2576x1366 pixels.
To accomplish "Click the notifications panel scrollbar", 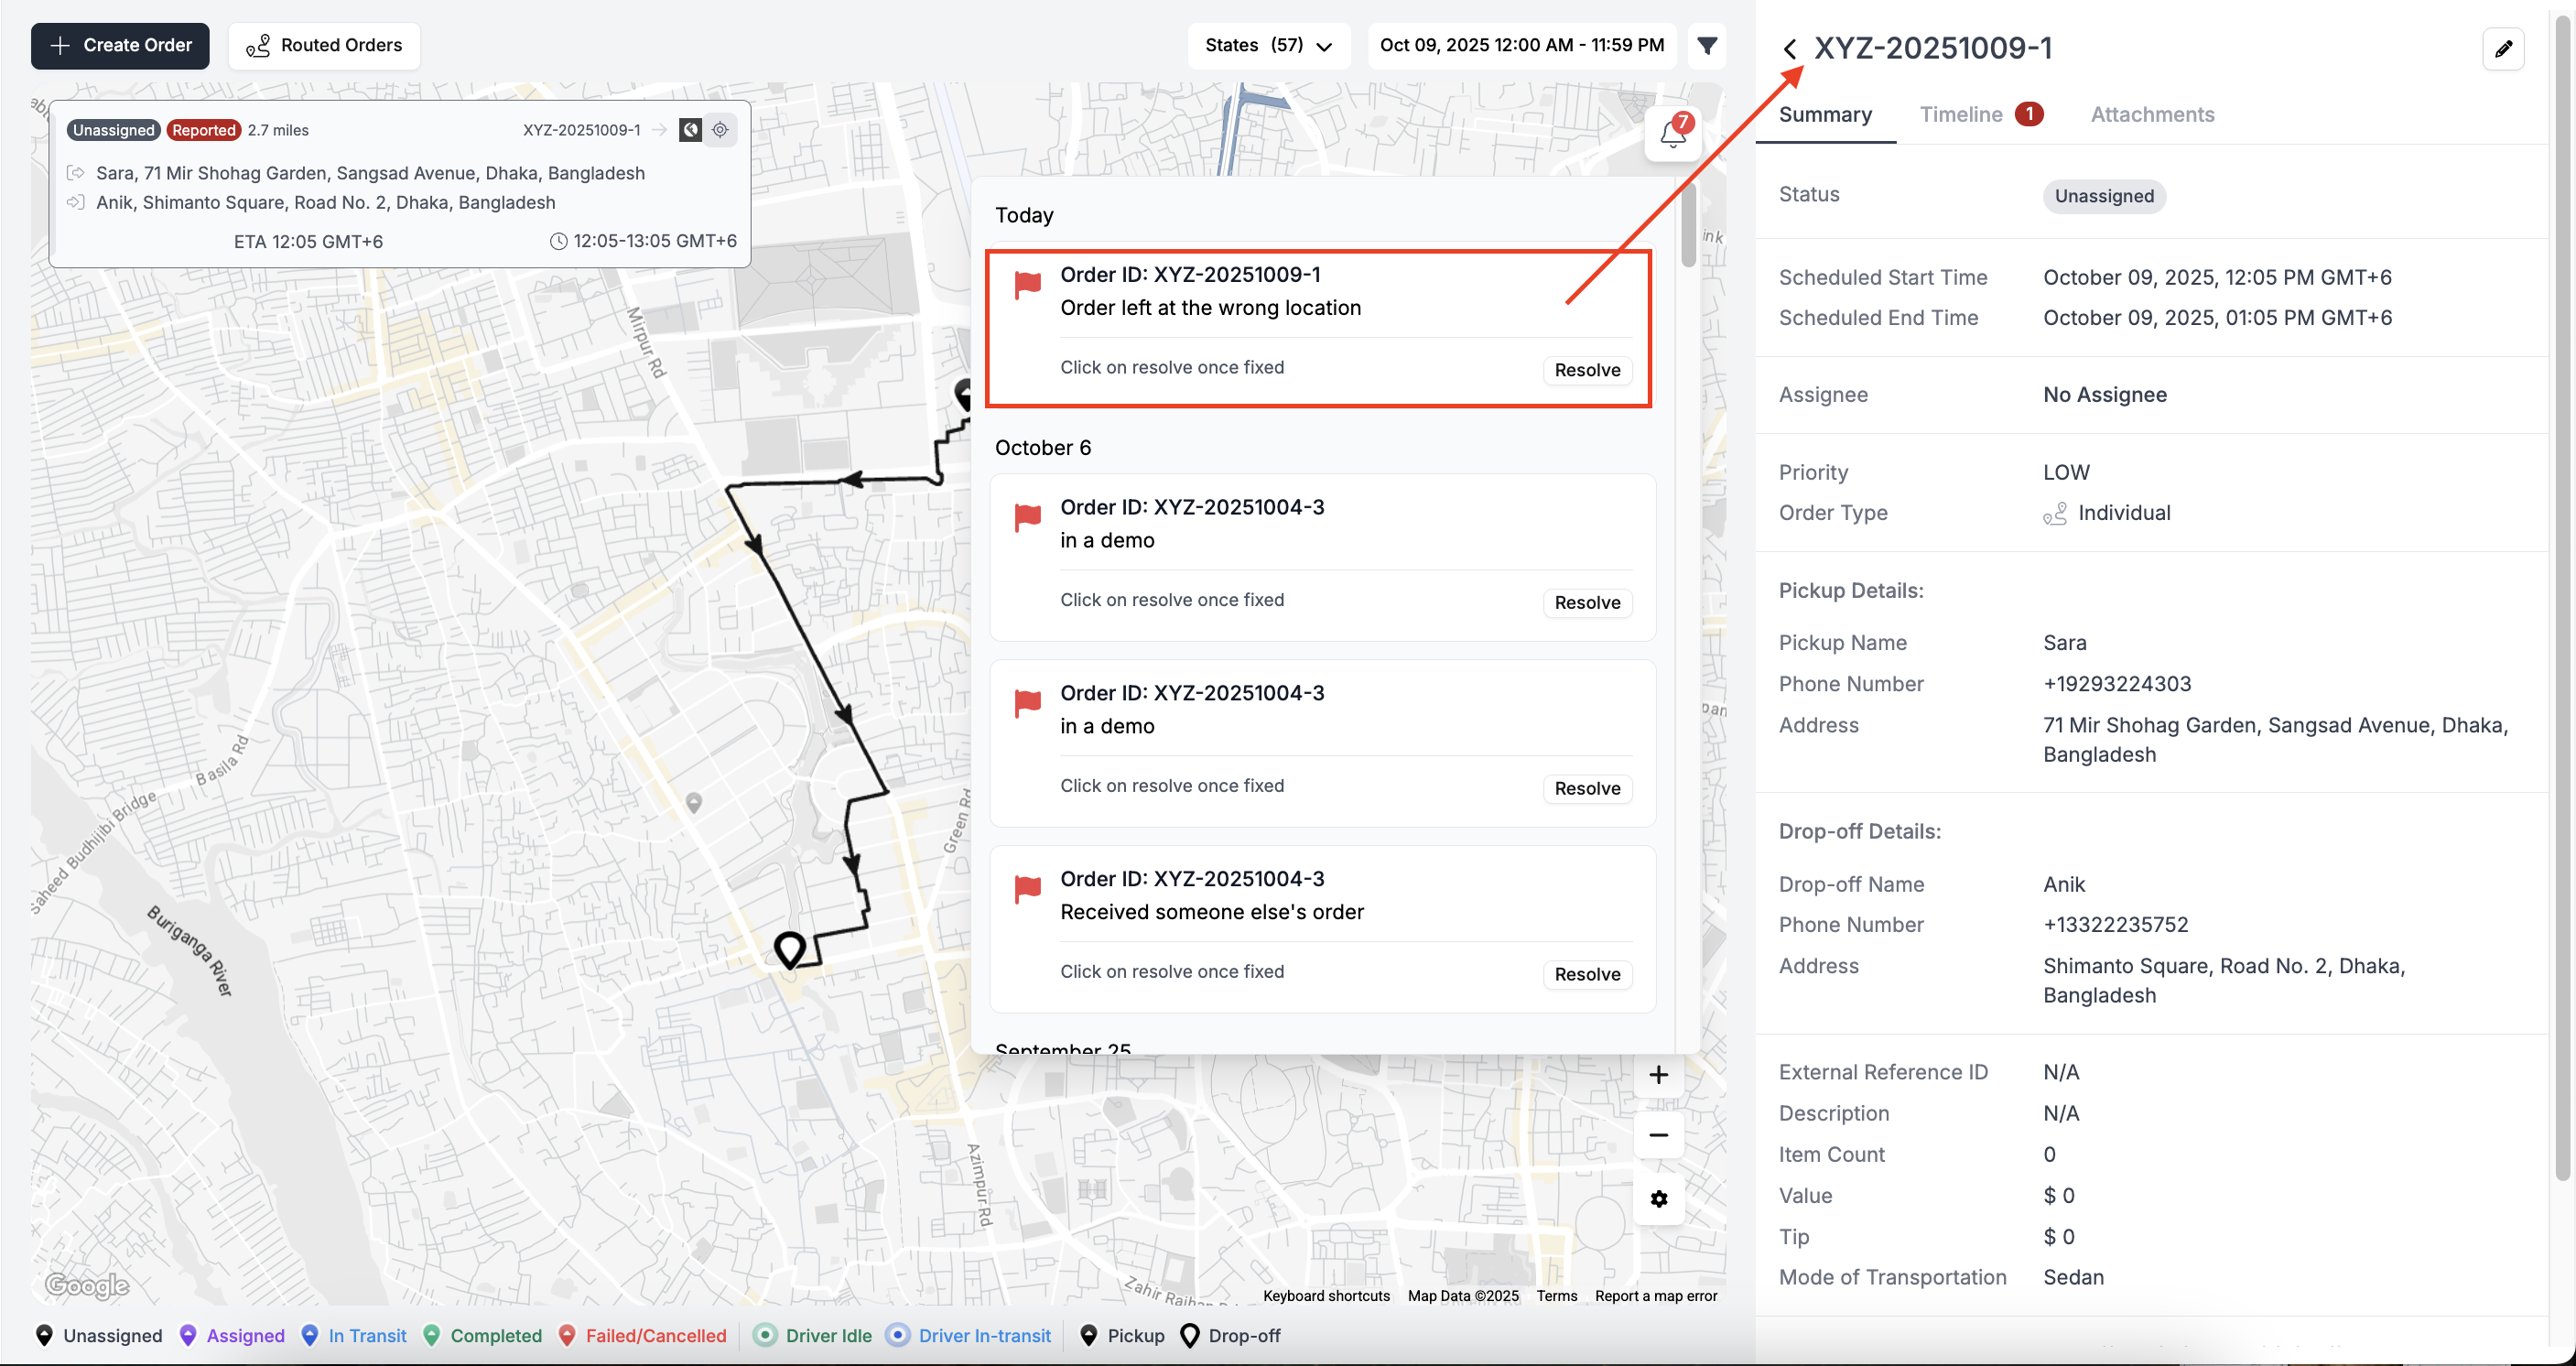I will (x=1688, y=225).
